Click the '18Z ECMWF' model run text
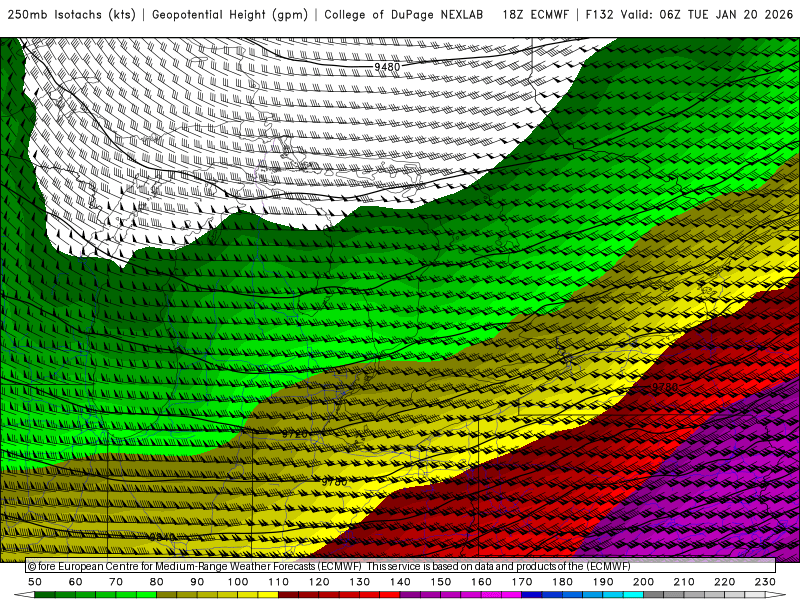 pyautogui.click(x=535, y=15)
